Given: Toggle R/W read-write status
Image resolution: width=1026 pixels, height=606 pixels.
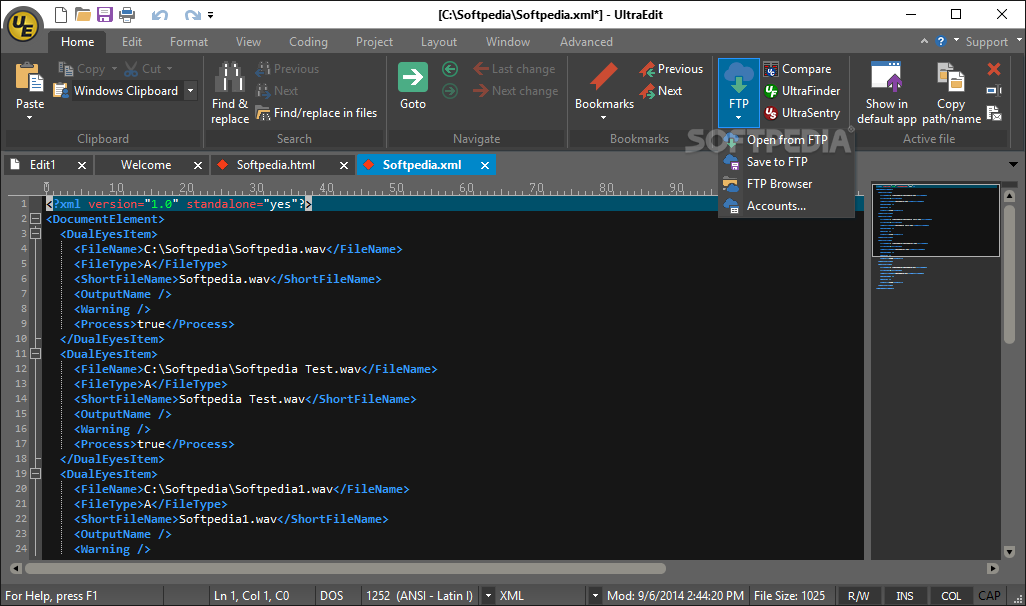Looking at the screenshot, I should (x=858, y=596).
